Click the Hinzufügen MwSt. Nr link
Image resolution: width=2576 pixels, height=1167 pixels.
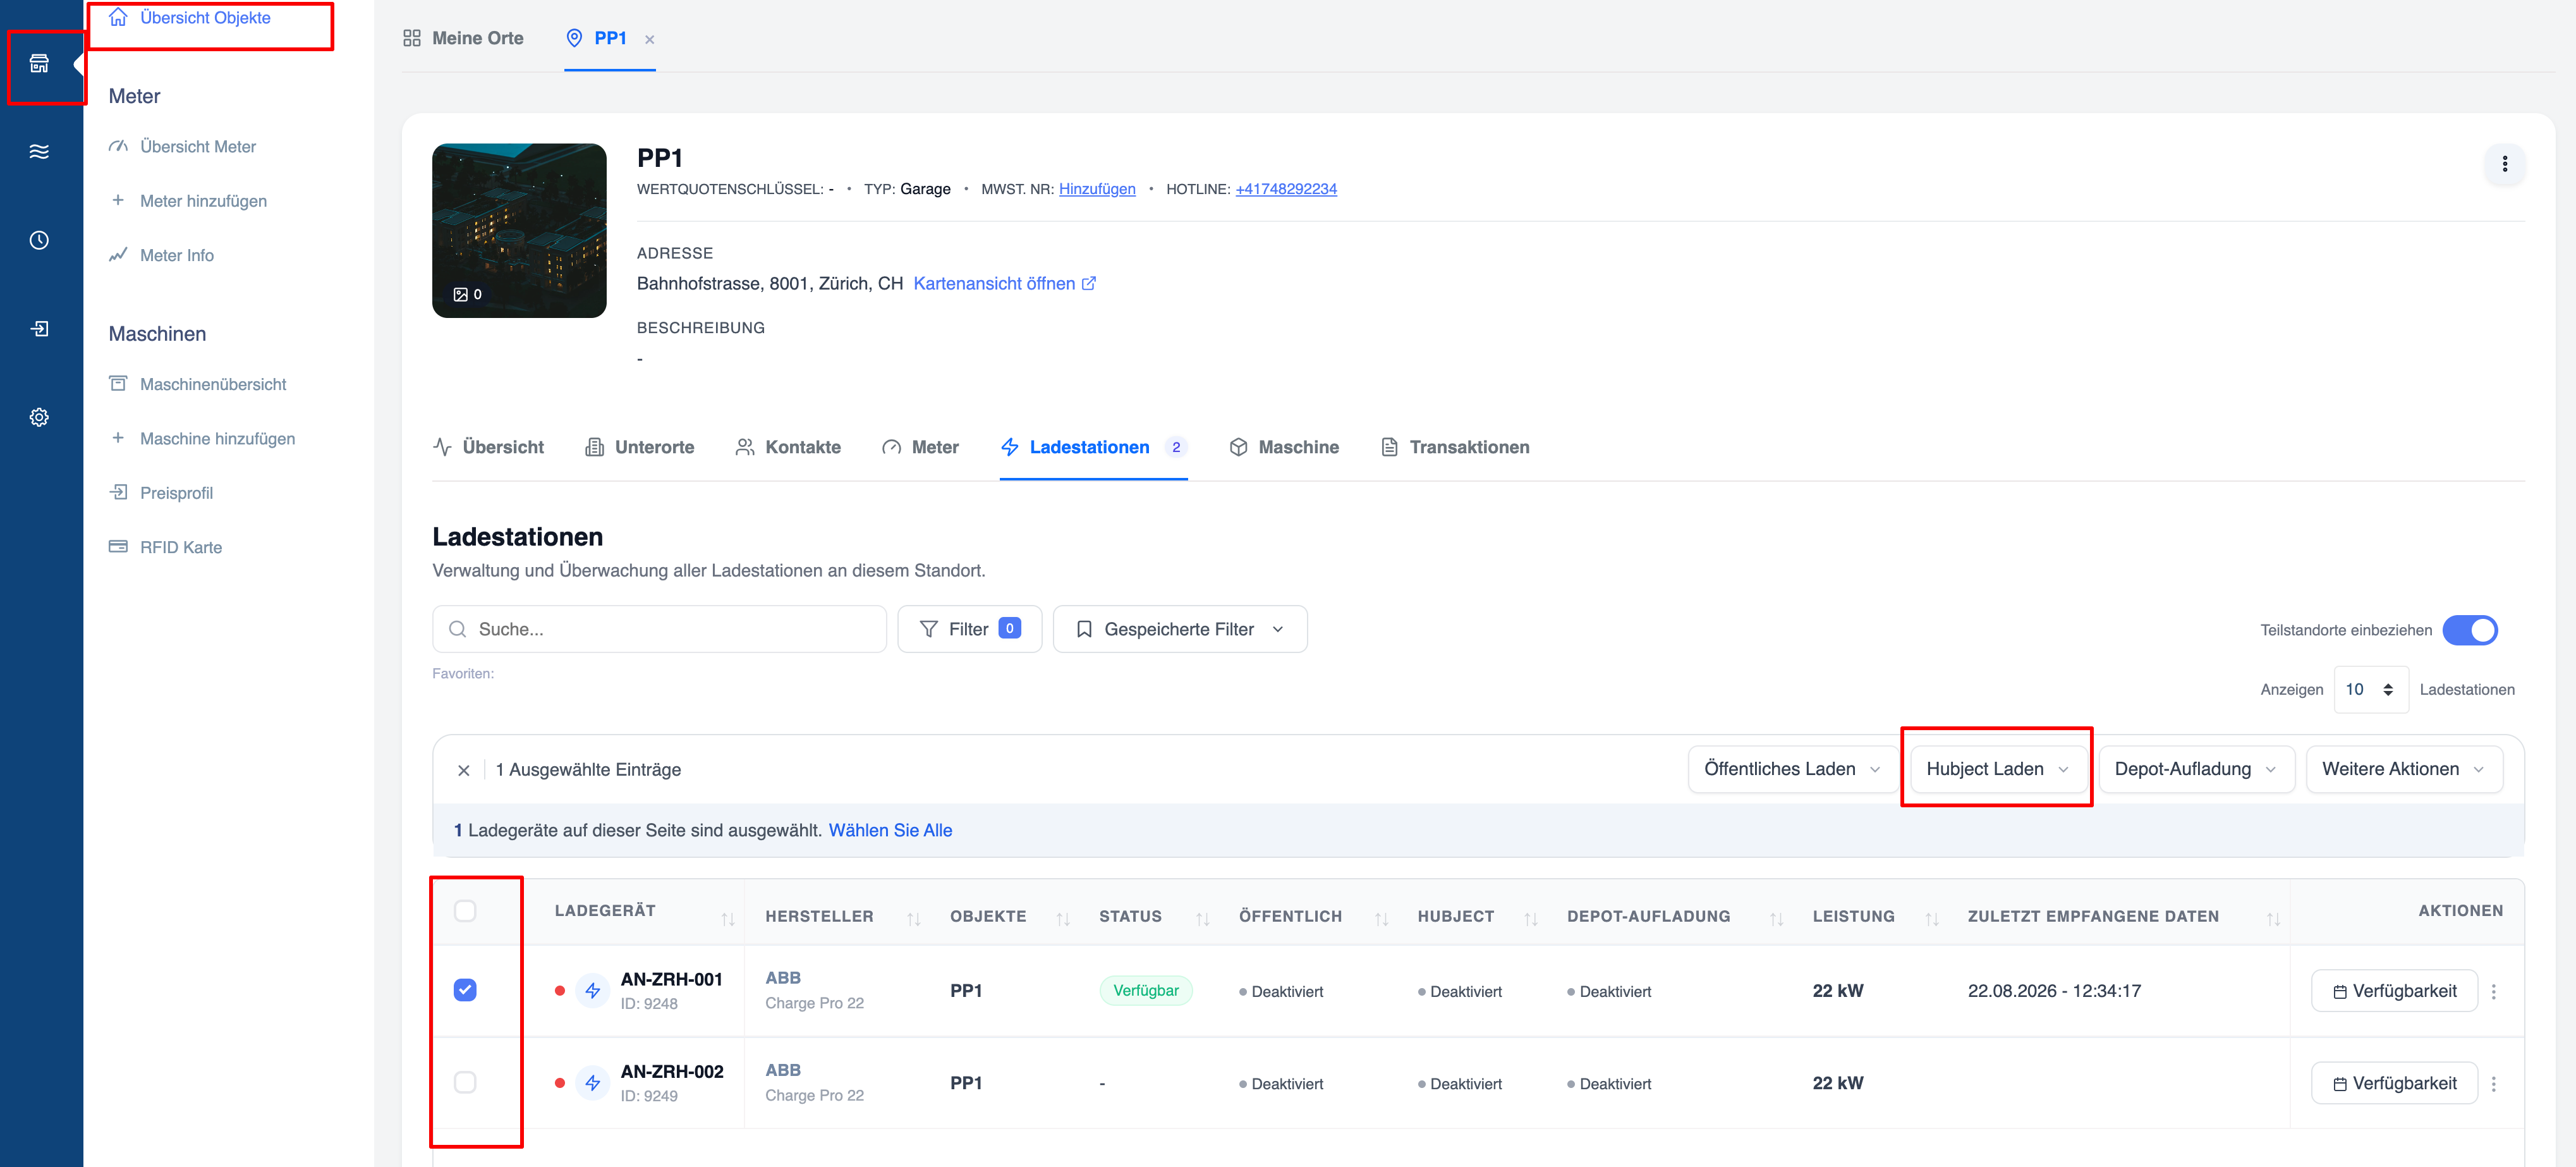coord(1097,189)
